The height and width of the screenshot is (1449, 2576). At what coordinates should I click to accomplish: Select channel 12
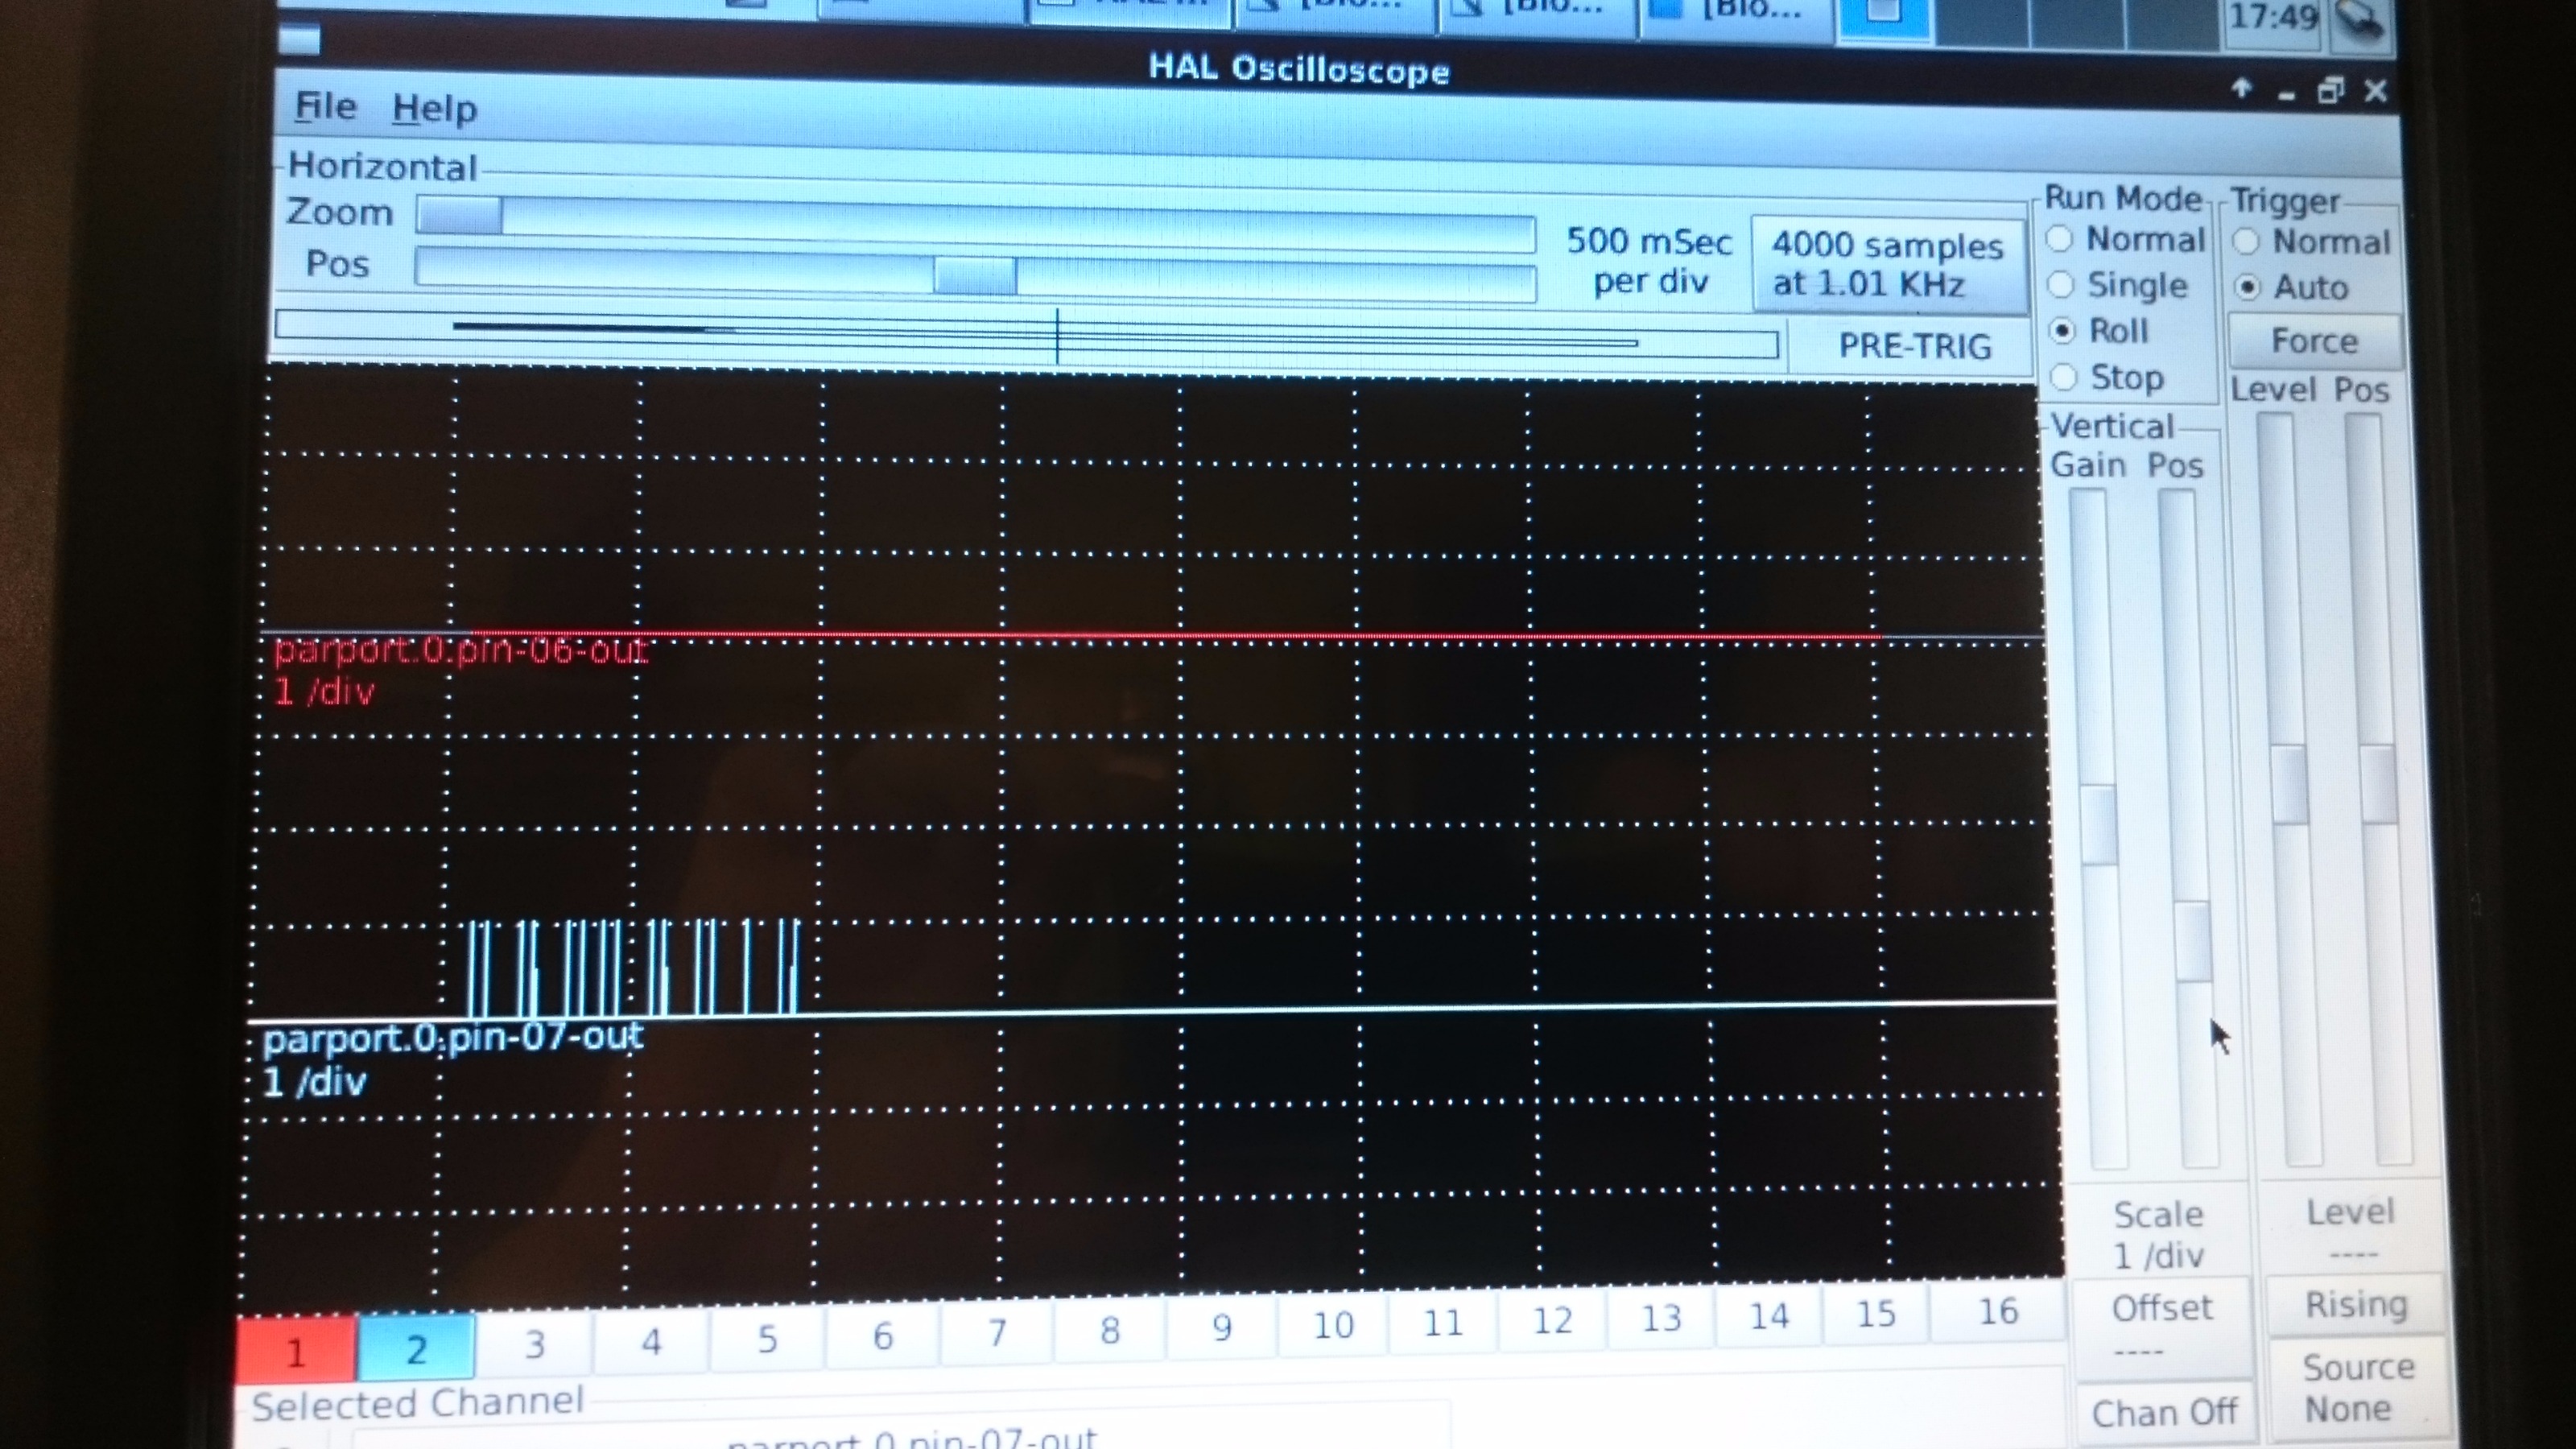pos(1552,1320)
